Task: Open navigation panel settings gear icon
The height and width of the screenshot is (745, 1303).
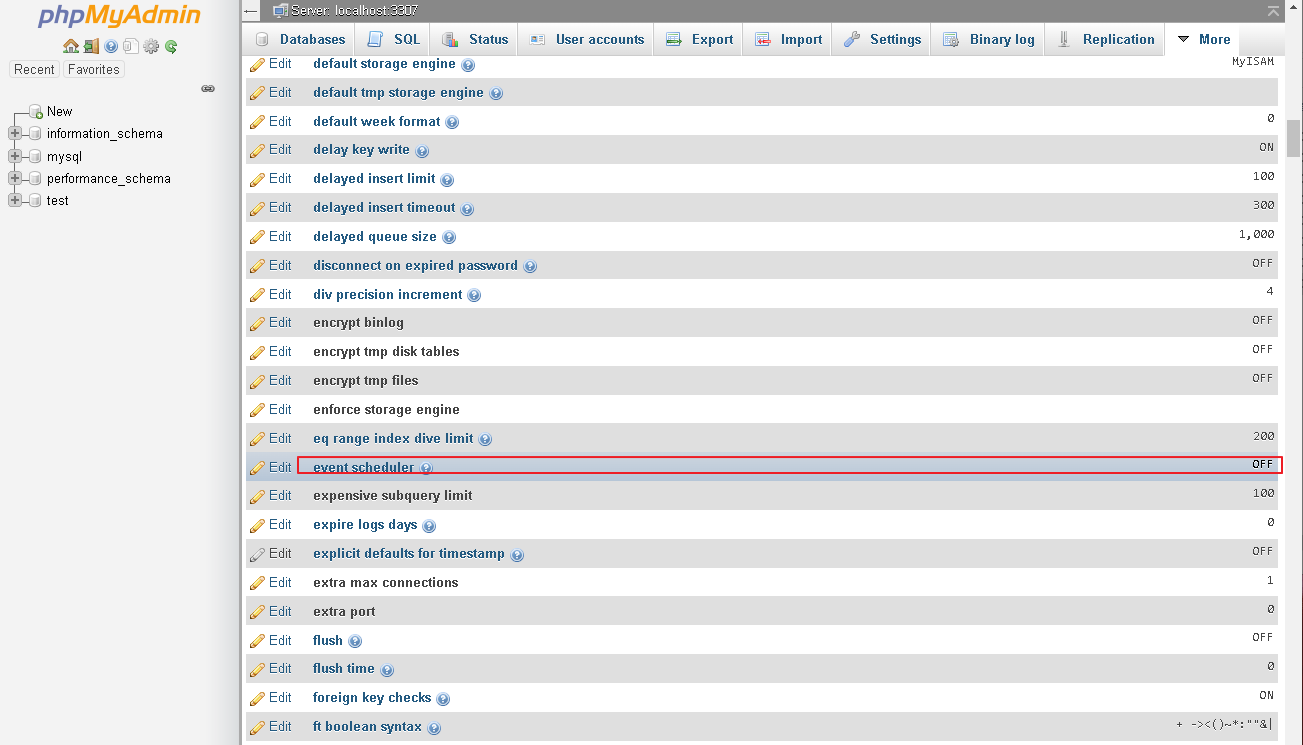Action: tap(151, 46)
